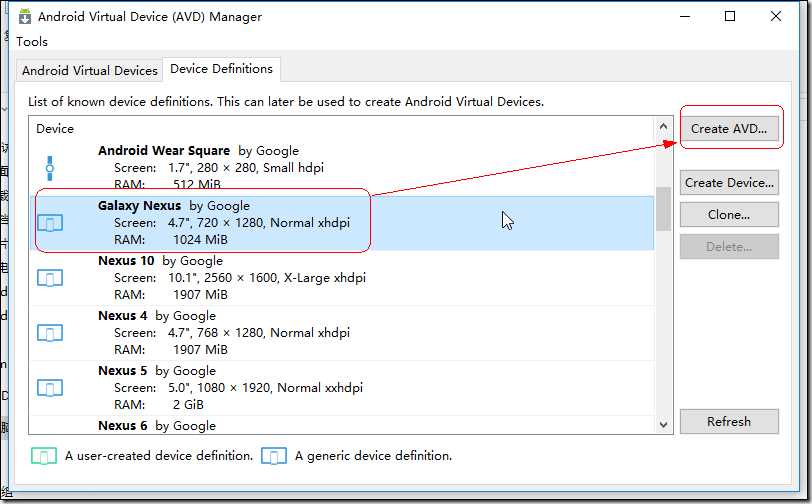Click the user-created device definition legend icon
This screenshot has height=504, width=812.
point(44,456)
